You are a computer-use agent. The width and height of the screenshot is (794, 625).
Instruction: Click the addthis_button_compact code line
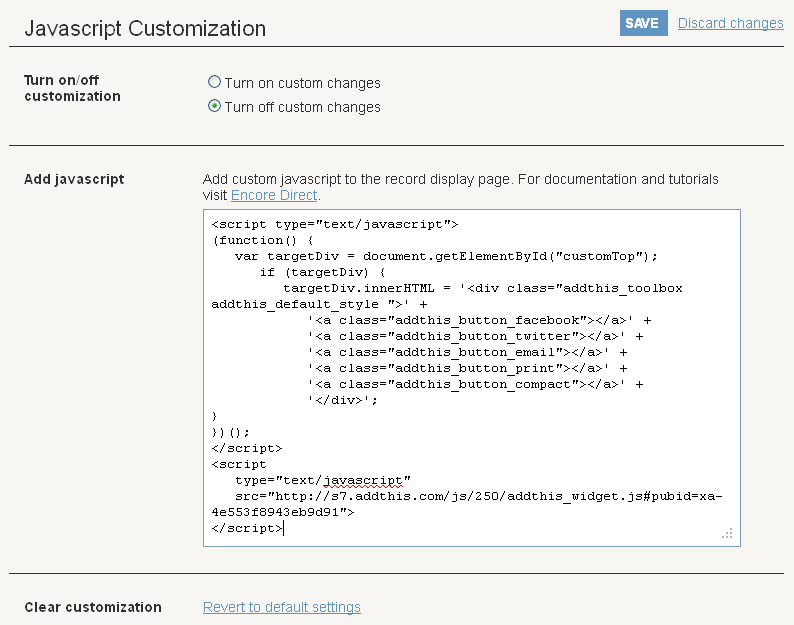[x=475, y=384]
